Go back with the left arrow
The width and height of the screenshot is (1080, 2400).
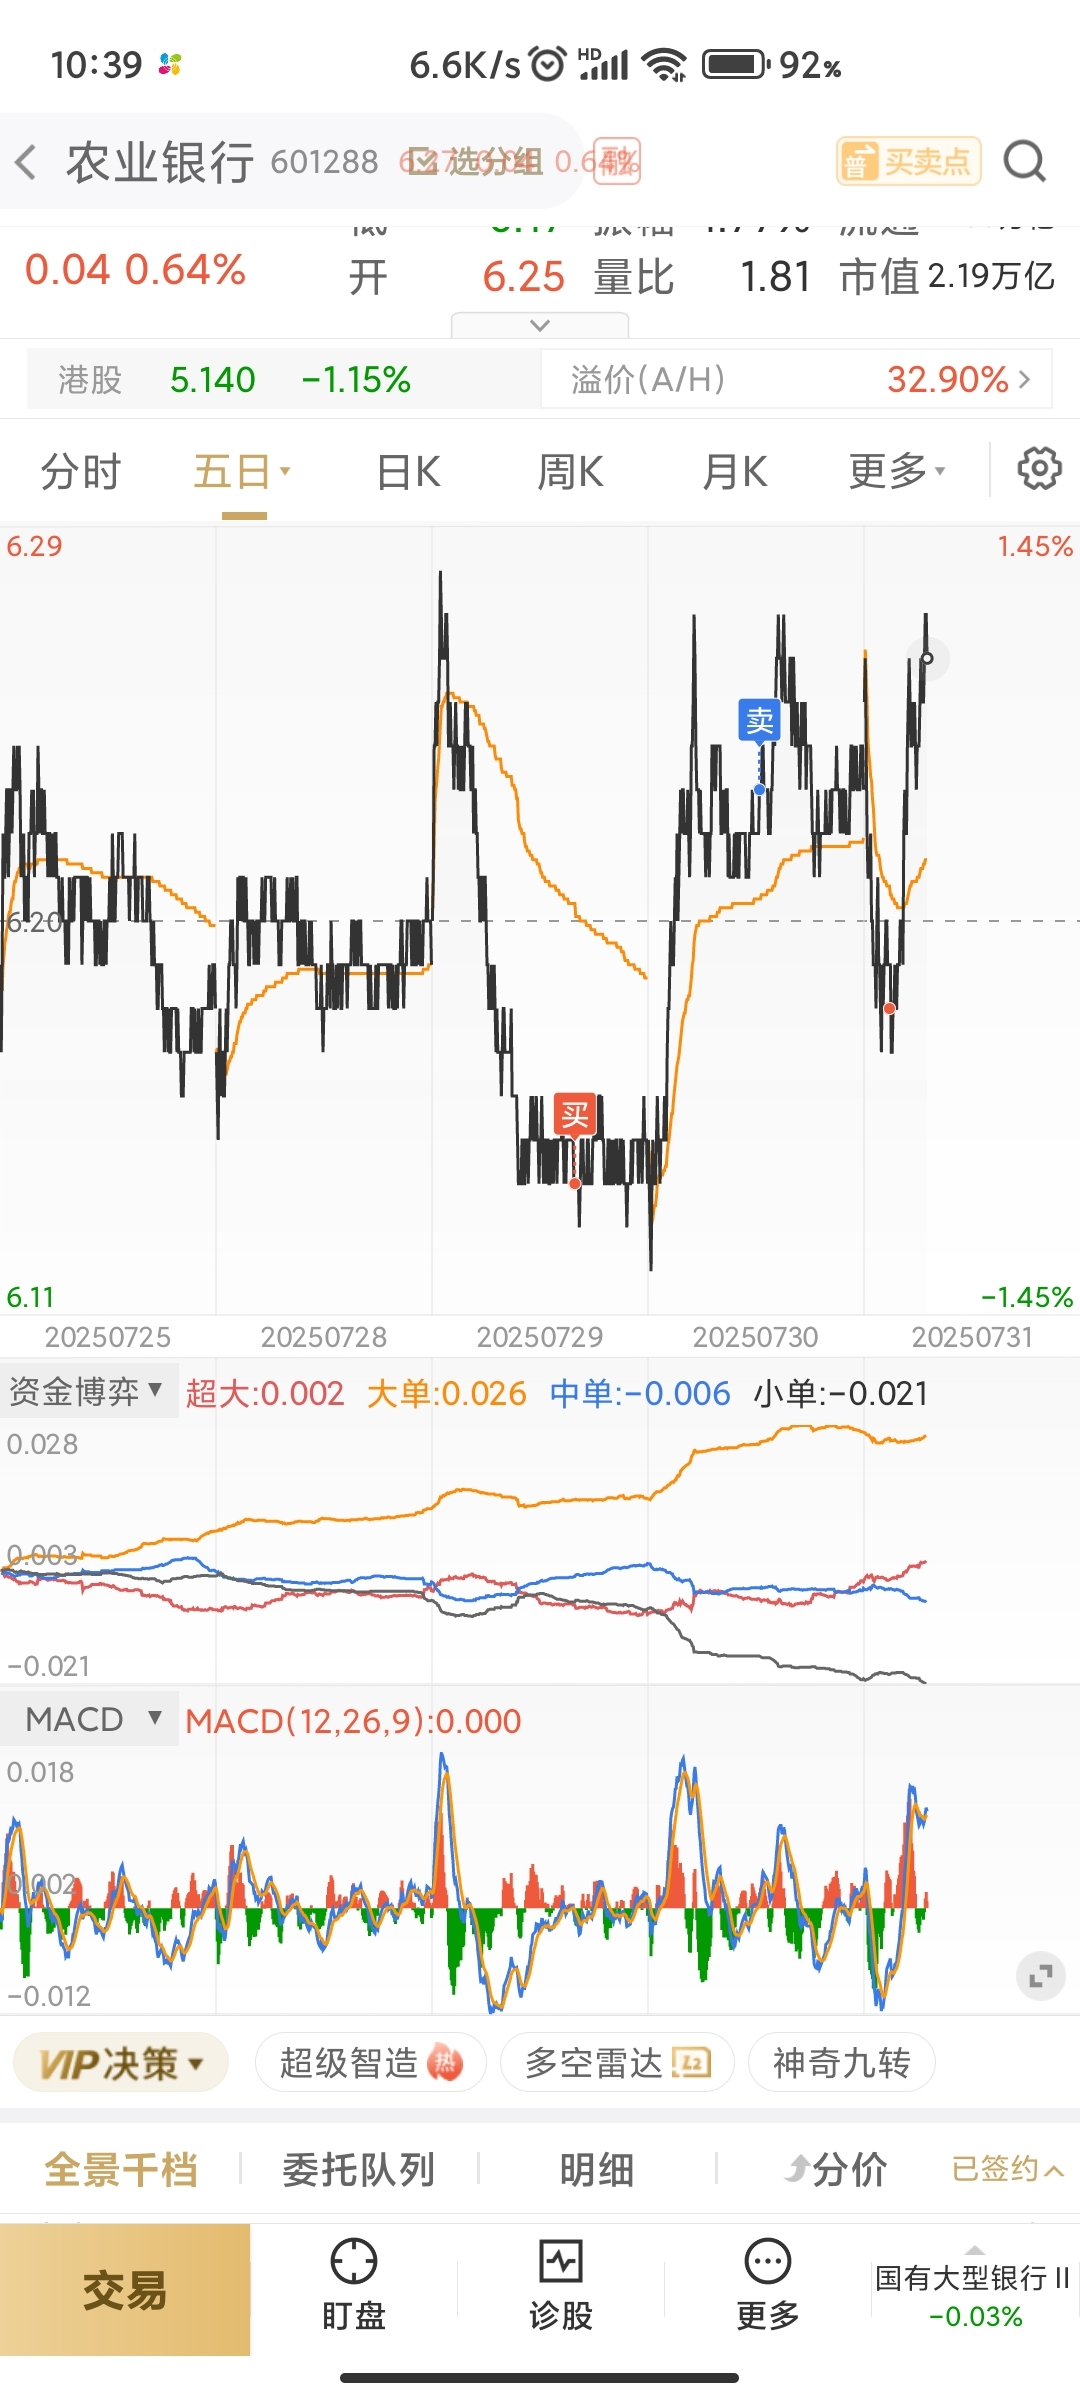click(27, 161)
